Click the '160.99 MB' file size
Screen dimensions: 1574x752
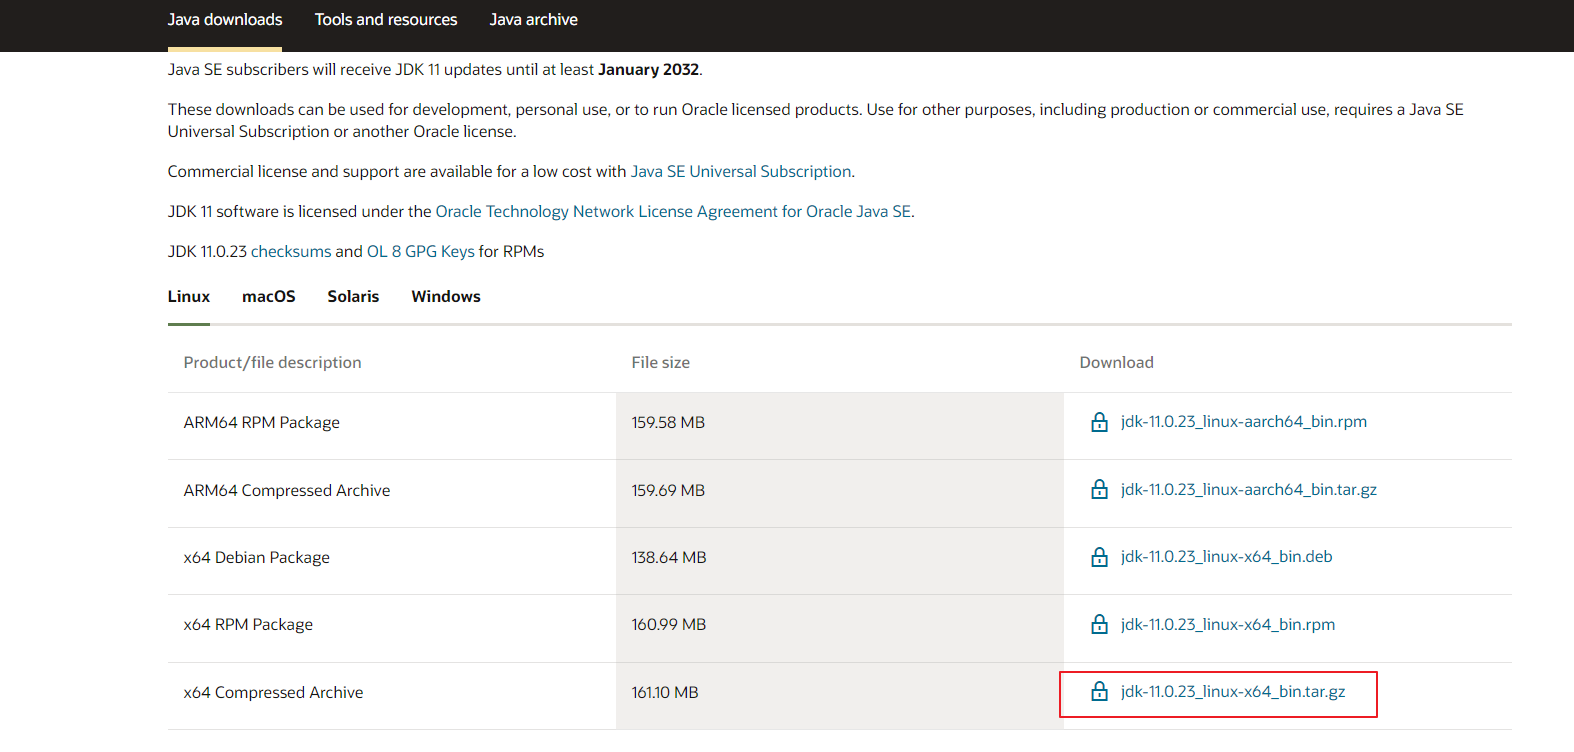pos(669,625)
